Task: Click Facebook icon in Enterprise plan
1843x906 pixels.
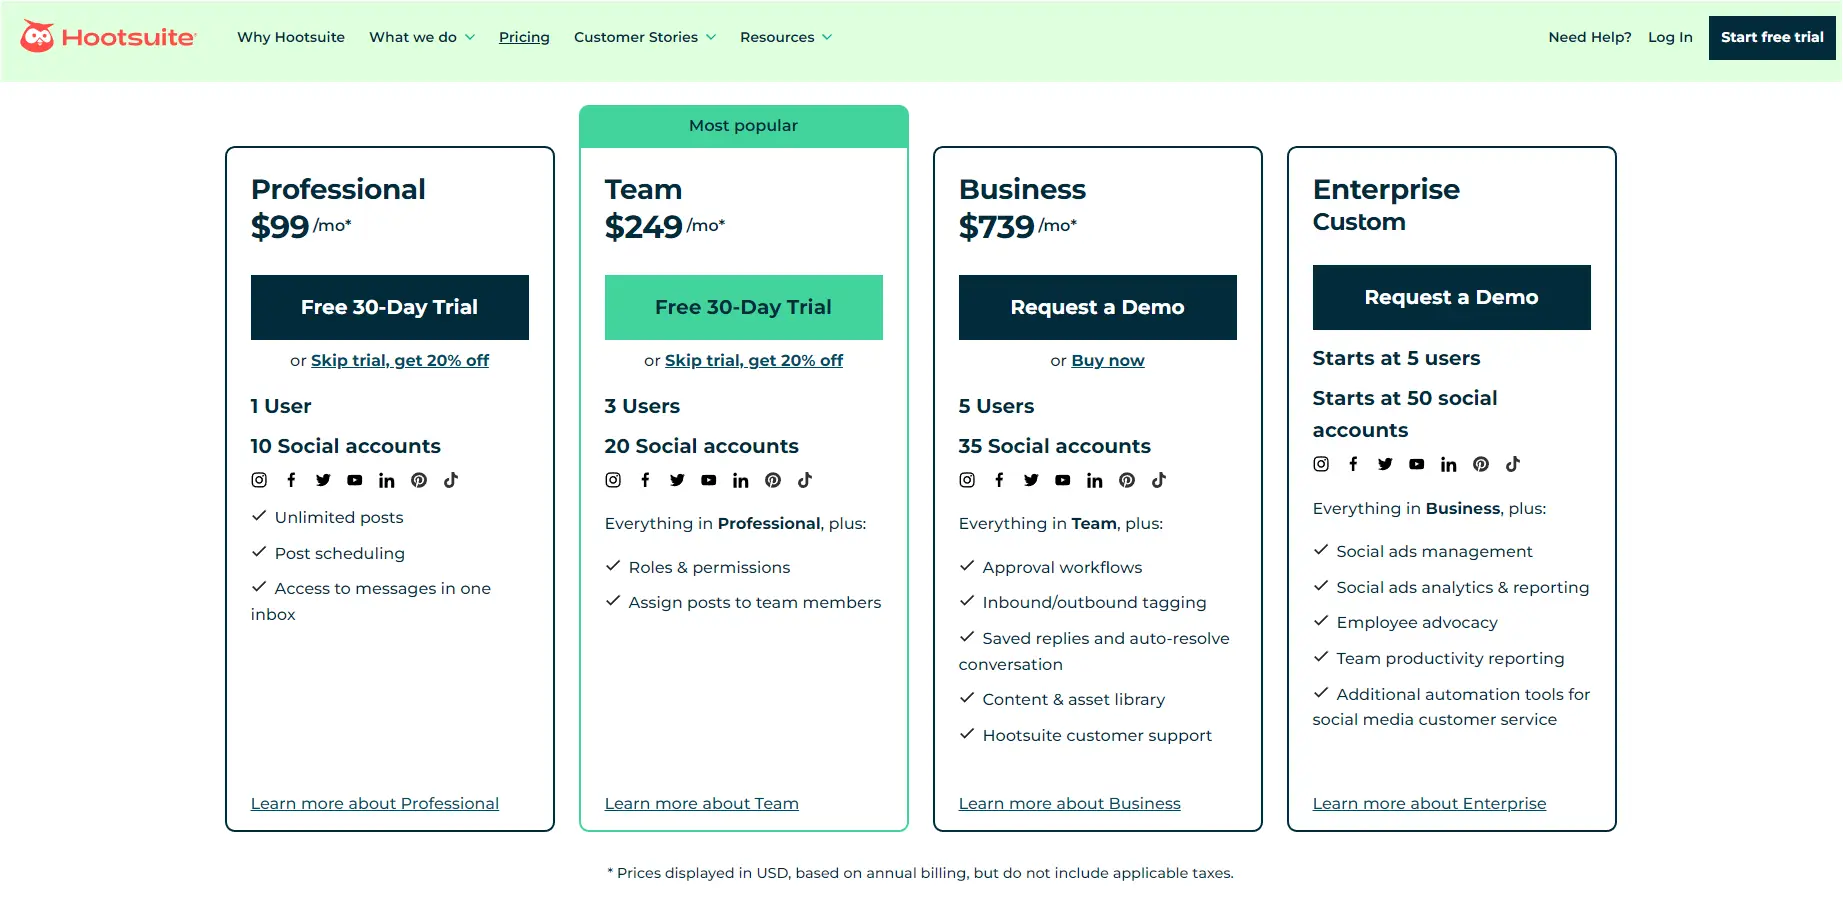Action: coord(1353,464)
